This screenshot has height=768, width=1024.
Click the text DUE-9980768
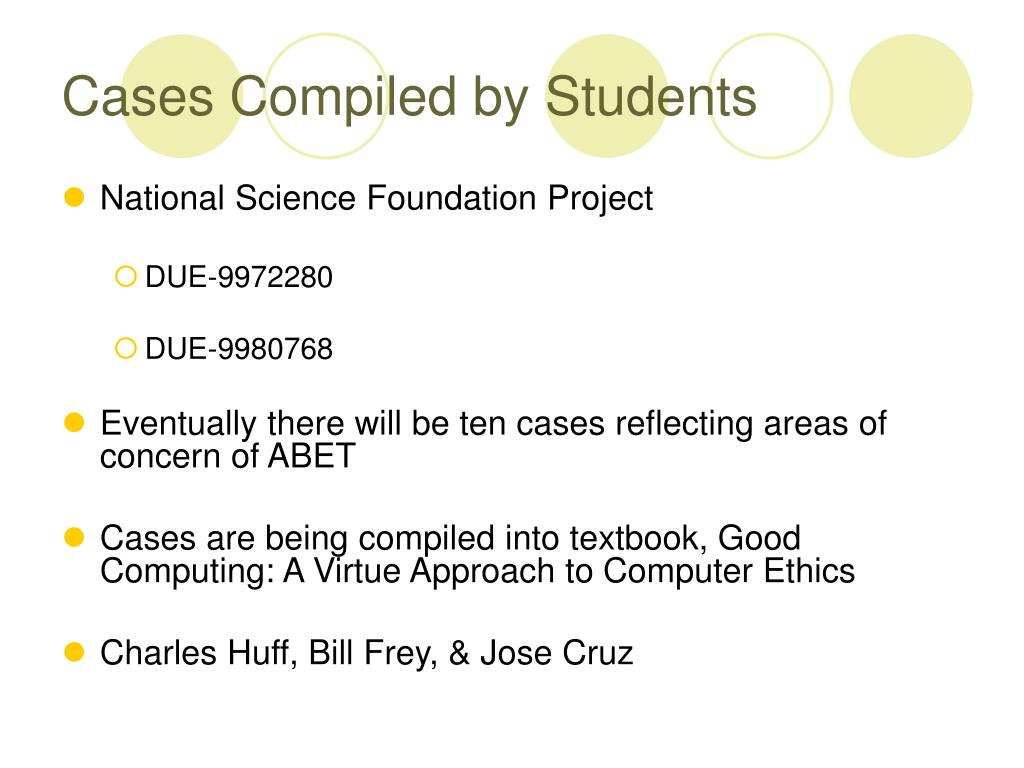[239, 349]
